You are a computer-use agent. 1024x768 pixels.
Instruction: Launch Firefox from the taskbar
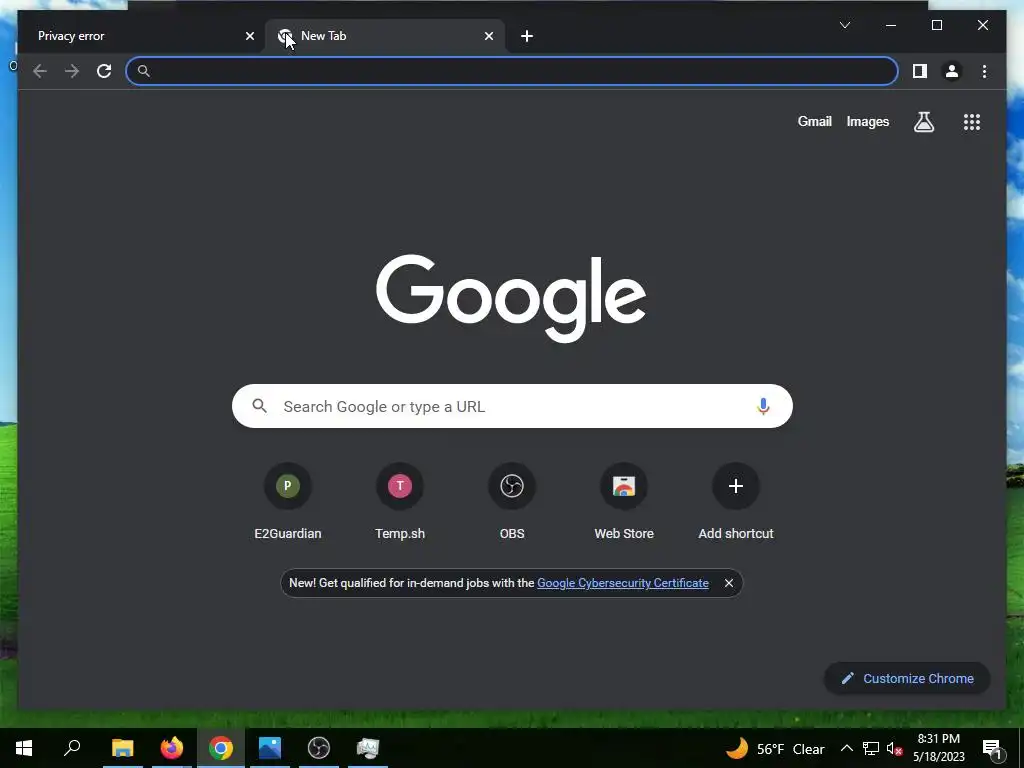pyautogui.click(x=172, y=748)
